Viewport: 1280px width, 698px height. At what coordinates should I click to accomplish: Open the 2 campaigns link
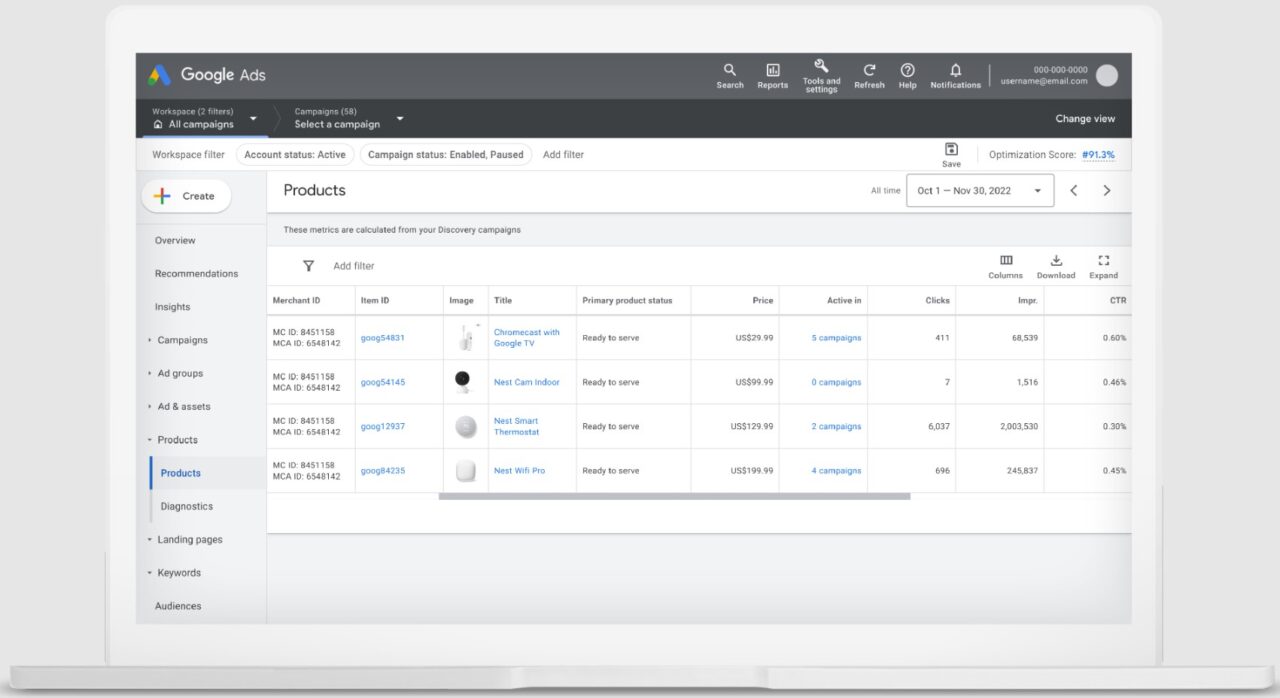click(x=836, y=427)
